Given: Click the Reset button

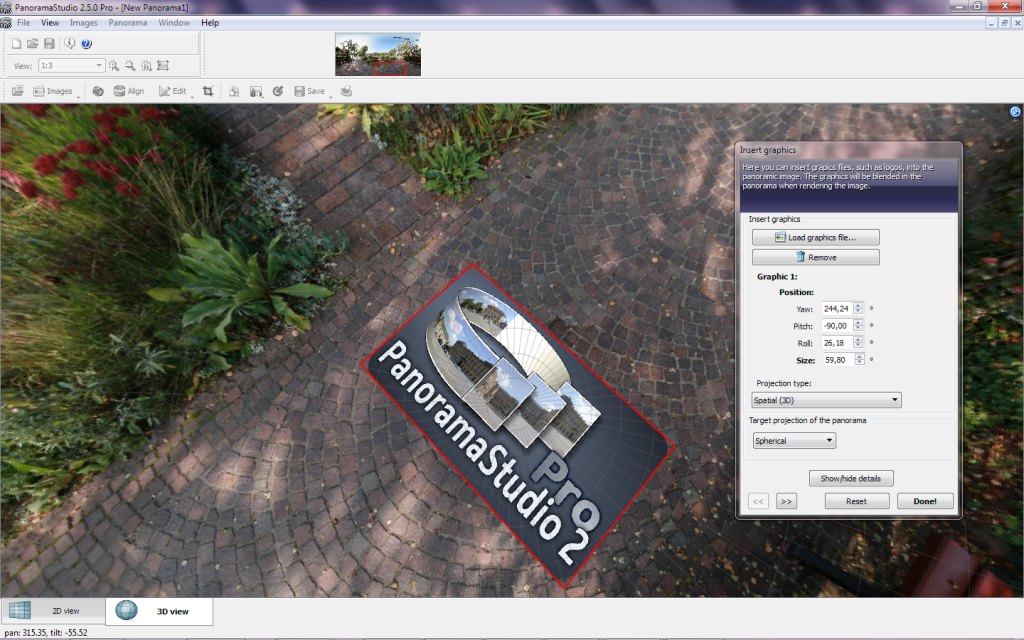Looking at the screenshot, I should click(857, 502).
